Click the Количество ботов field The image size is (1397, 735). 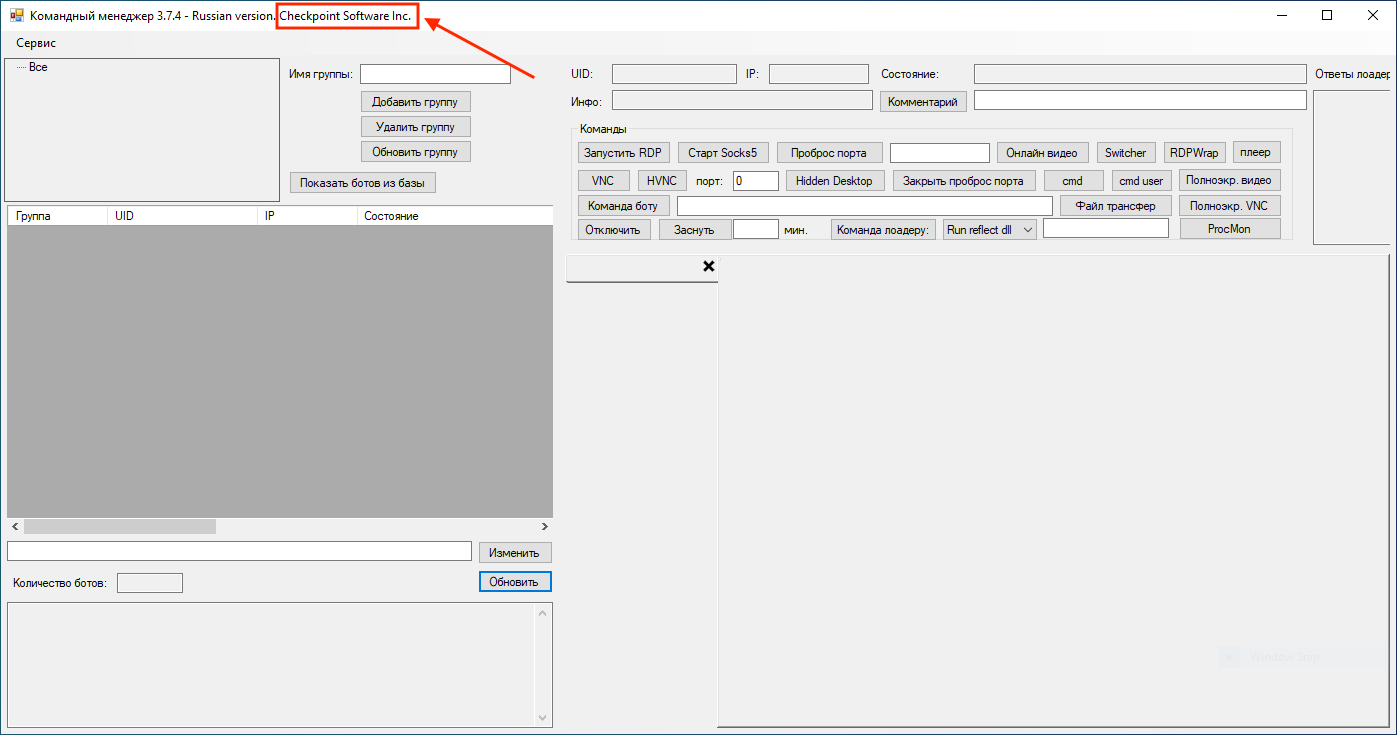pos(150,583)
